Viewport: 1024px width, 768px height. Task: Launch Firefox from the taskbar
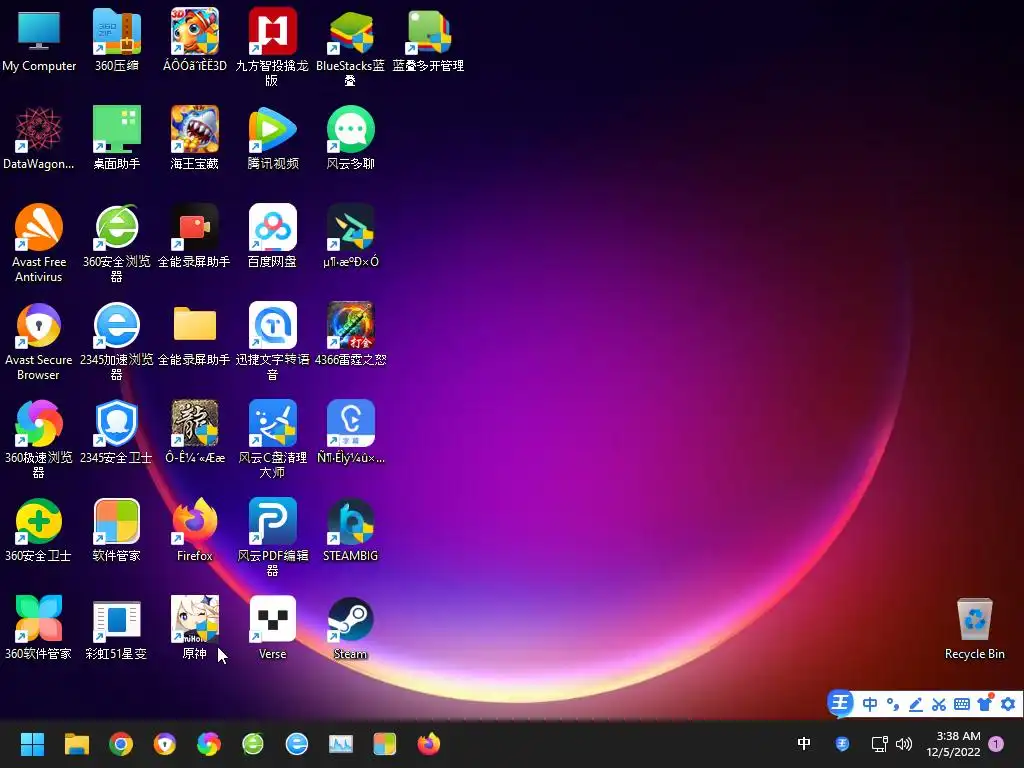coord(428,744)
